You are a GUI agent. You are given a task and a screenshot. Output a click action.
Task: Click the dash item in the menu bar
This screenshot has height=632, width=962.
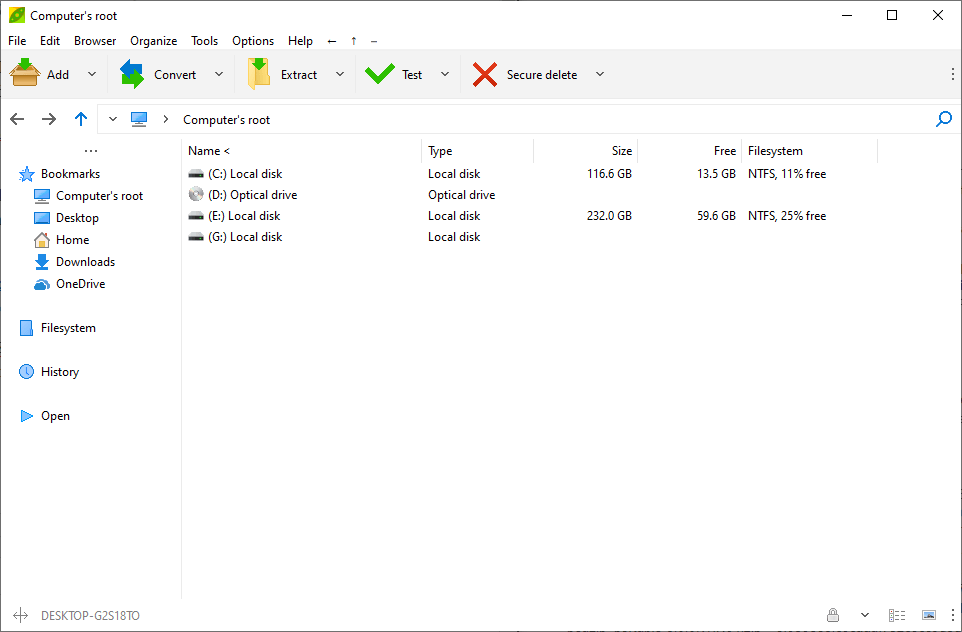click(x=374, y=41)
